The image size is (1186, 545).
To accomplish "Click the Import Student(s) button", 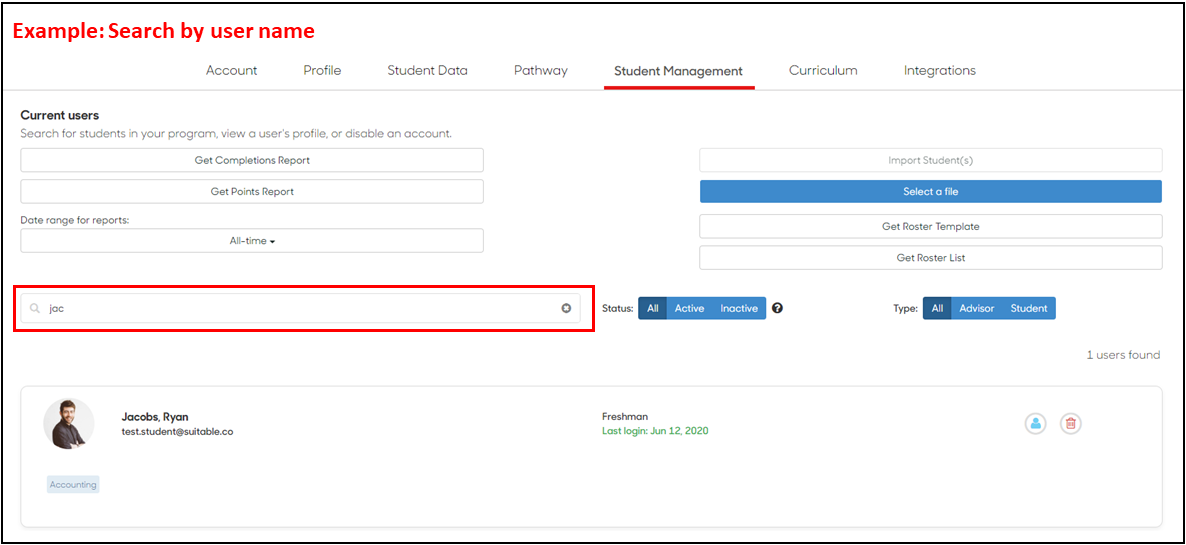I will pyautogui.click(x=930, y=160).
